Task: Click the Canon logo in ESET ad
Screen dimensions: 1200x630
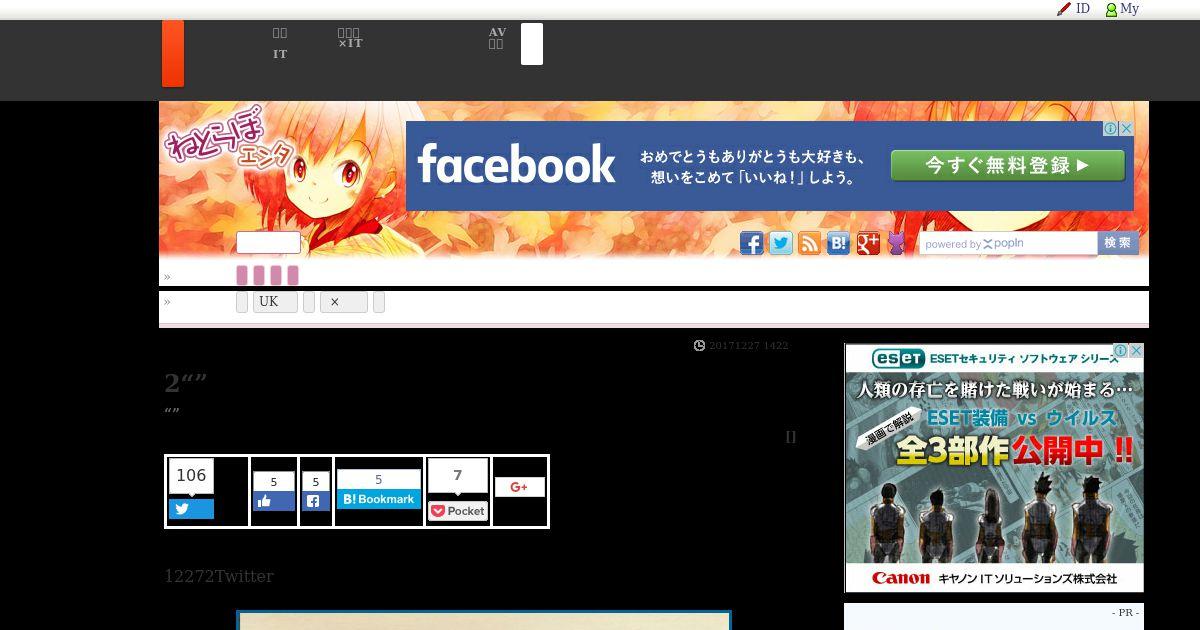Action: [x=901, y=578]
